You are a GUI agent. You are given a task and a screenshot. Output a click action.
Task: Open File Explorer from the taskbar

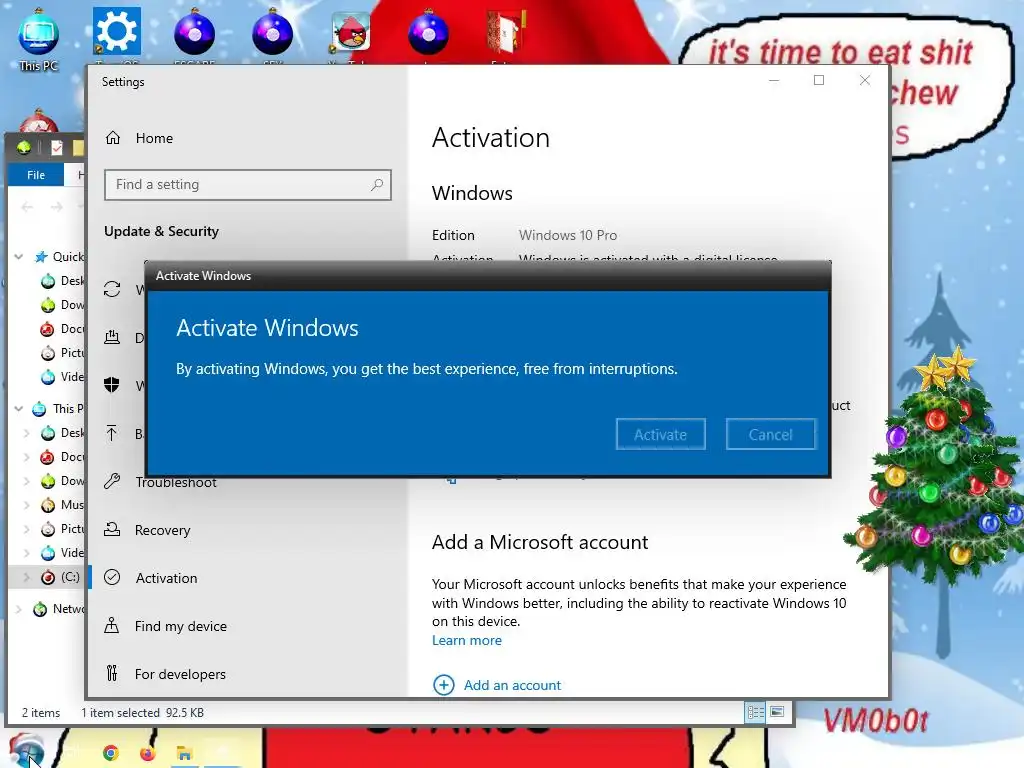pyautogui.click(x=184, y=754)
